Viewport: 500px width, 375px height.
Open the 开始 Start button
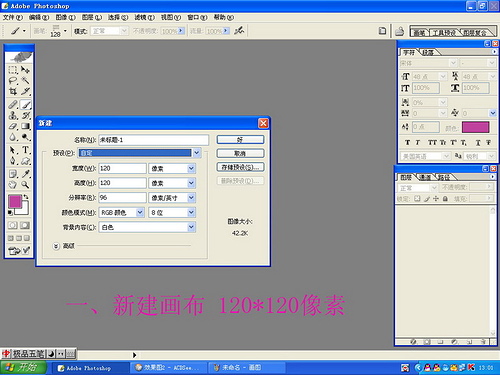(23, 367)
